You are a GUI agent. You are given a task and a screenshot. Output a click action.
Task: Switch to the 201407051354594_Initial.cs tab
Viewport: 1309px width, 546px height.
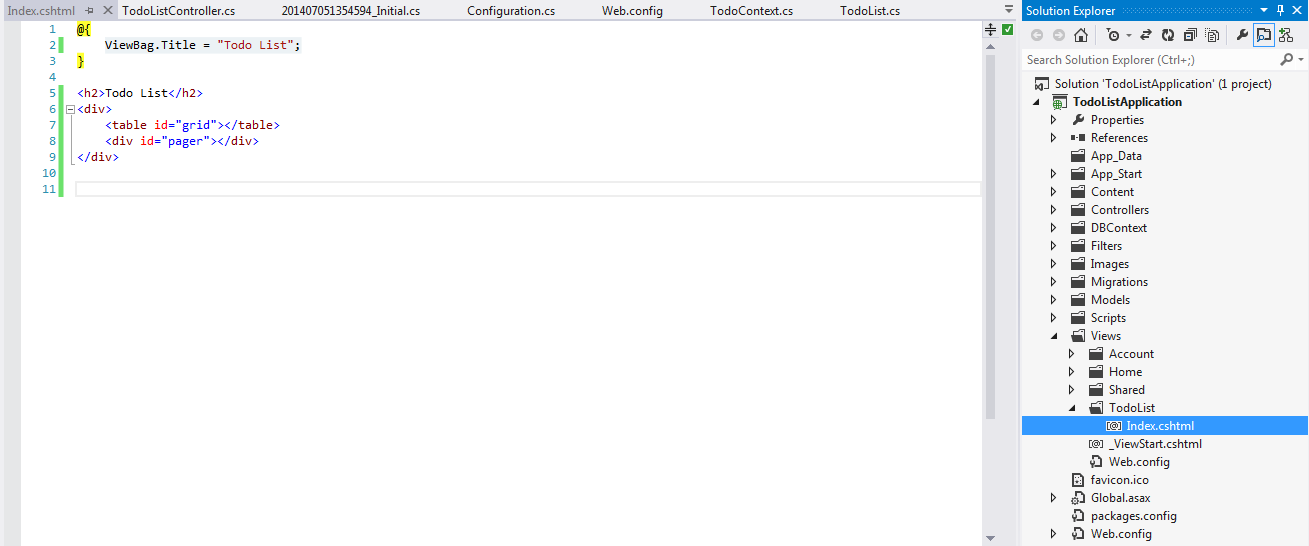pos(351,11)
